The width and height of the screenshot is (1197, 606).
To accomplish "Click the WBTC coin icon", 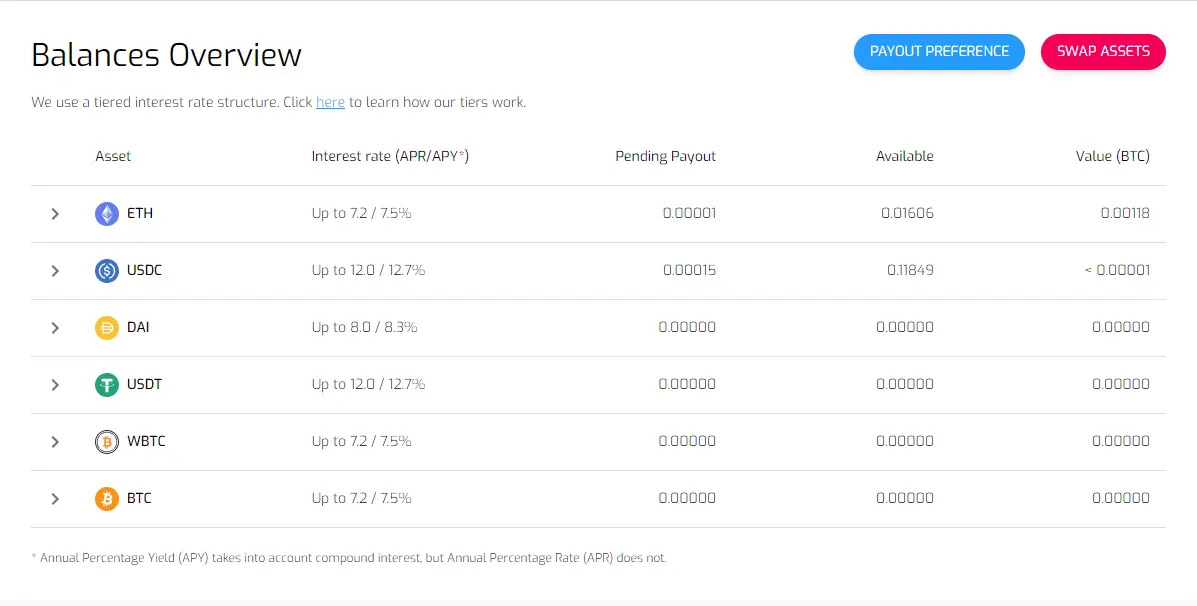I will coord(107,442).
